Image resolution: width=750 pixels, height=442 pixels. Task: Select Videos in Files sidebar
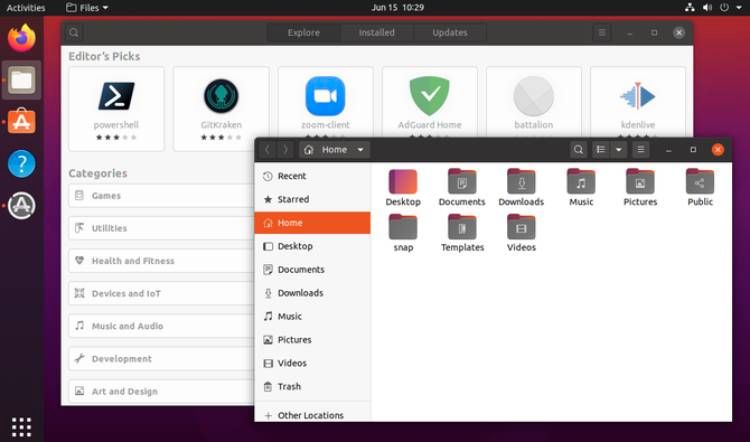point(312,363)
